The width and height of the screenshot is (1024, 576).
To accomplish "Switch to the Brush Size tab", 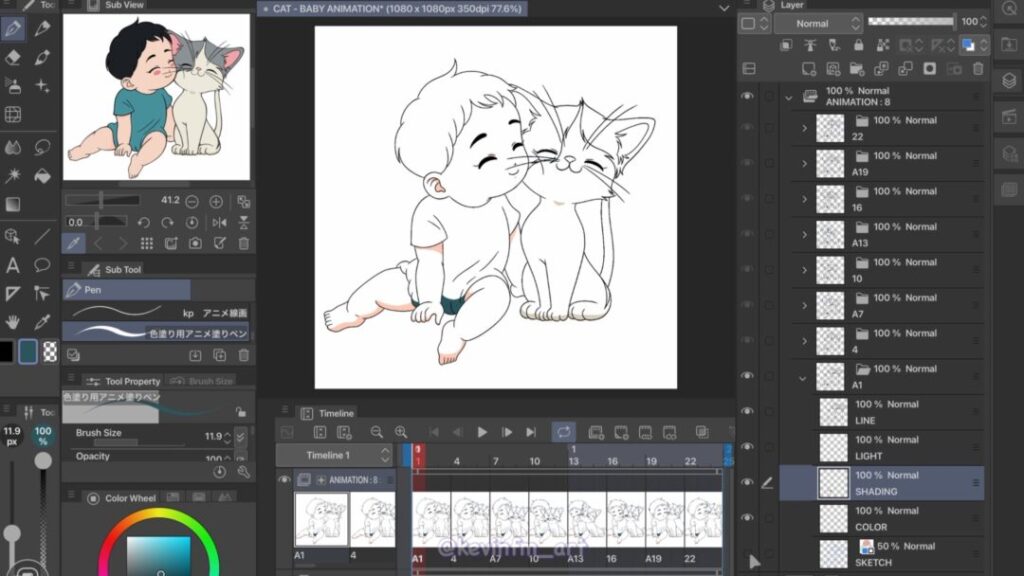I will pos(201,381).
